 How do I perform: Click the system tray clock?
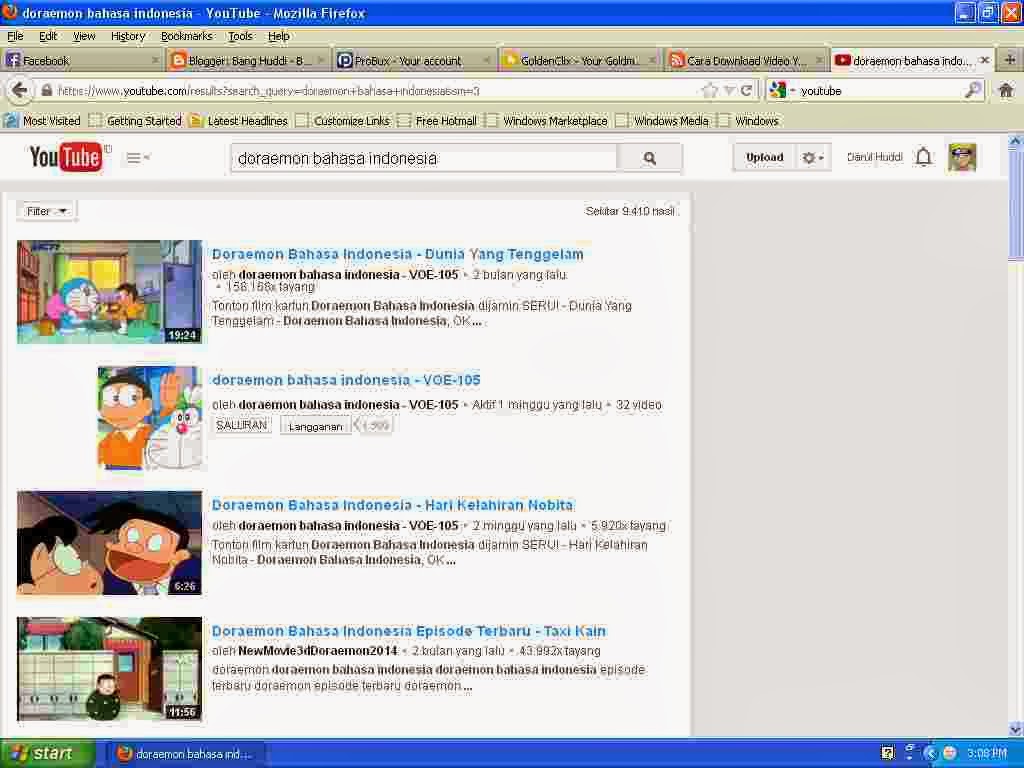click(987, 754)
